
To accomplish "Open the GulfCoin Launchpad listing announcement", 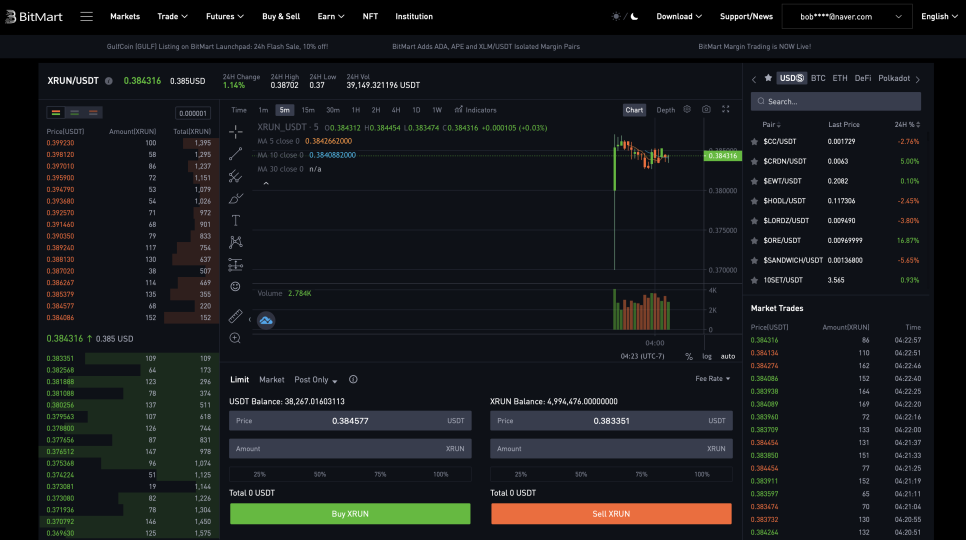I will (217, 46).
